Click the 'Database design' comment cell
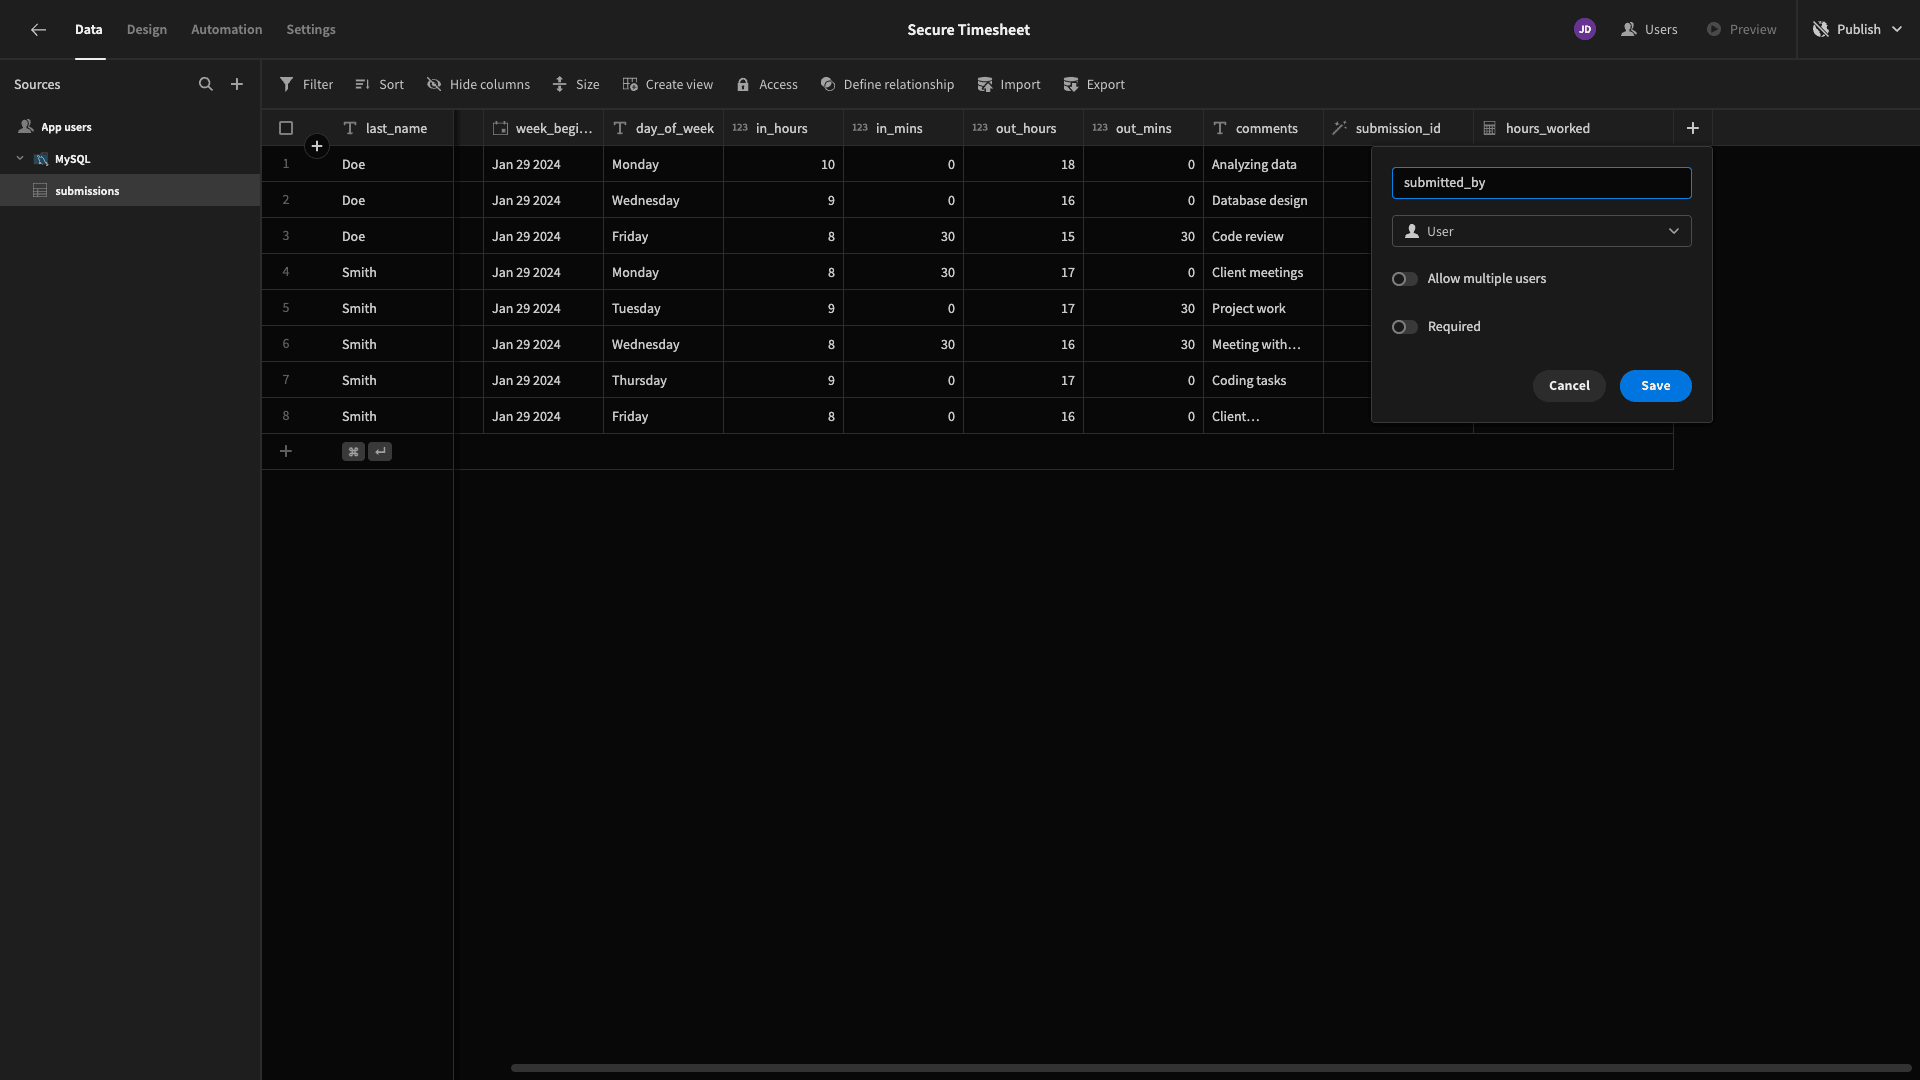Viewport: 1920px width, 1080px height. (x=1263, y=200)
